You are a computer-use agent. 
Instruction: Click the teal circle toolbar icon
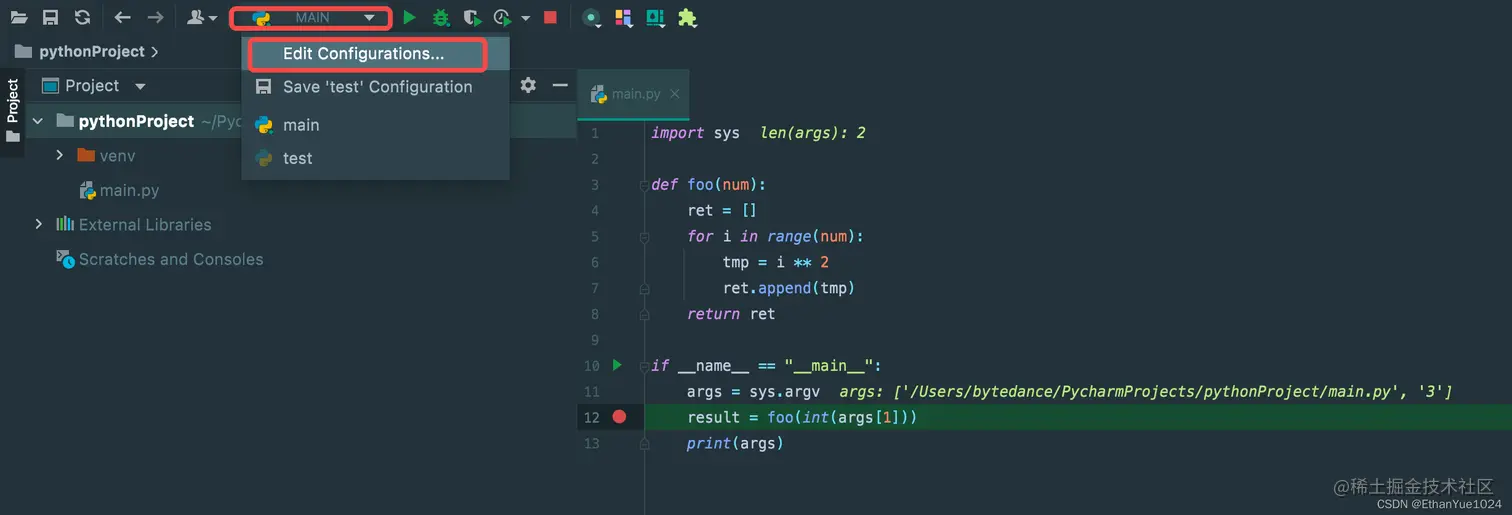pos(592,17)
